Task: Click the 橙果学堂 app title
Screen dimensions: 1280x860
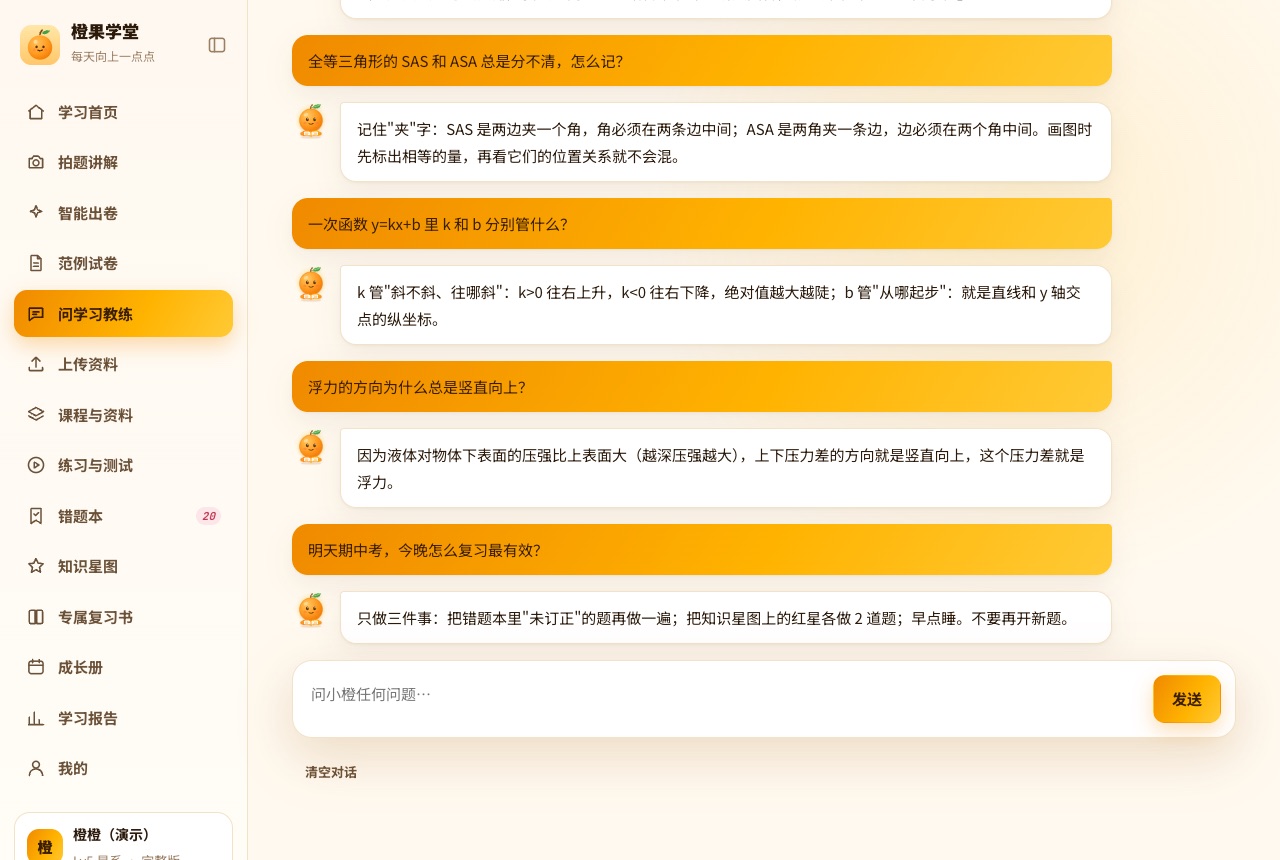Action: pos(105,32)
